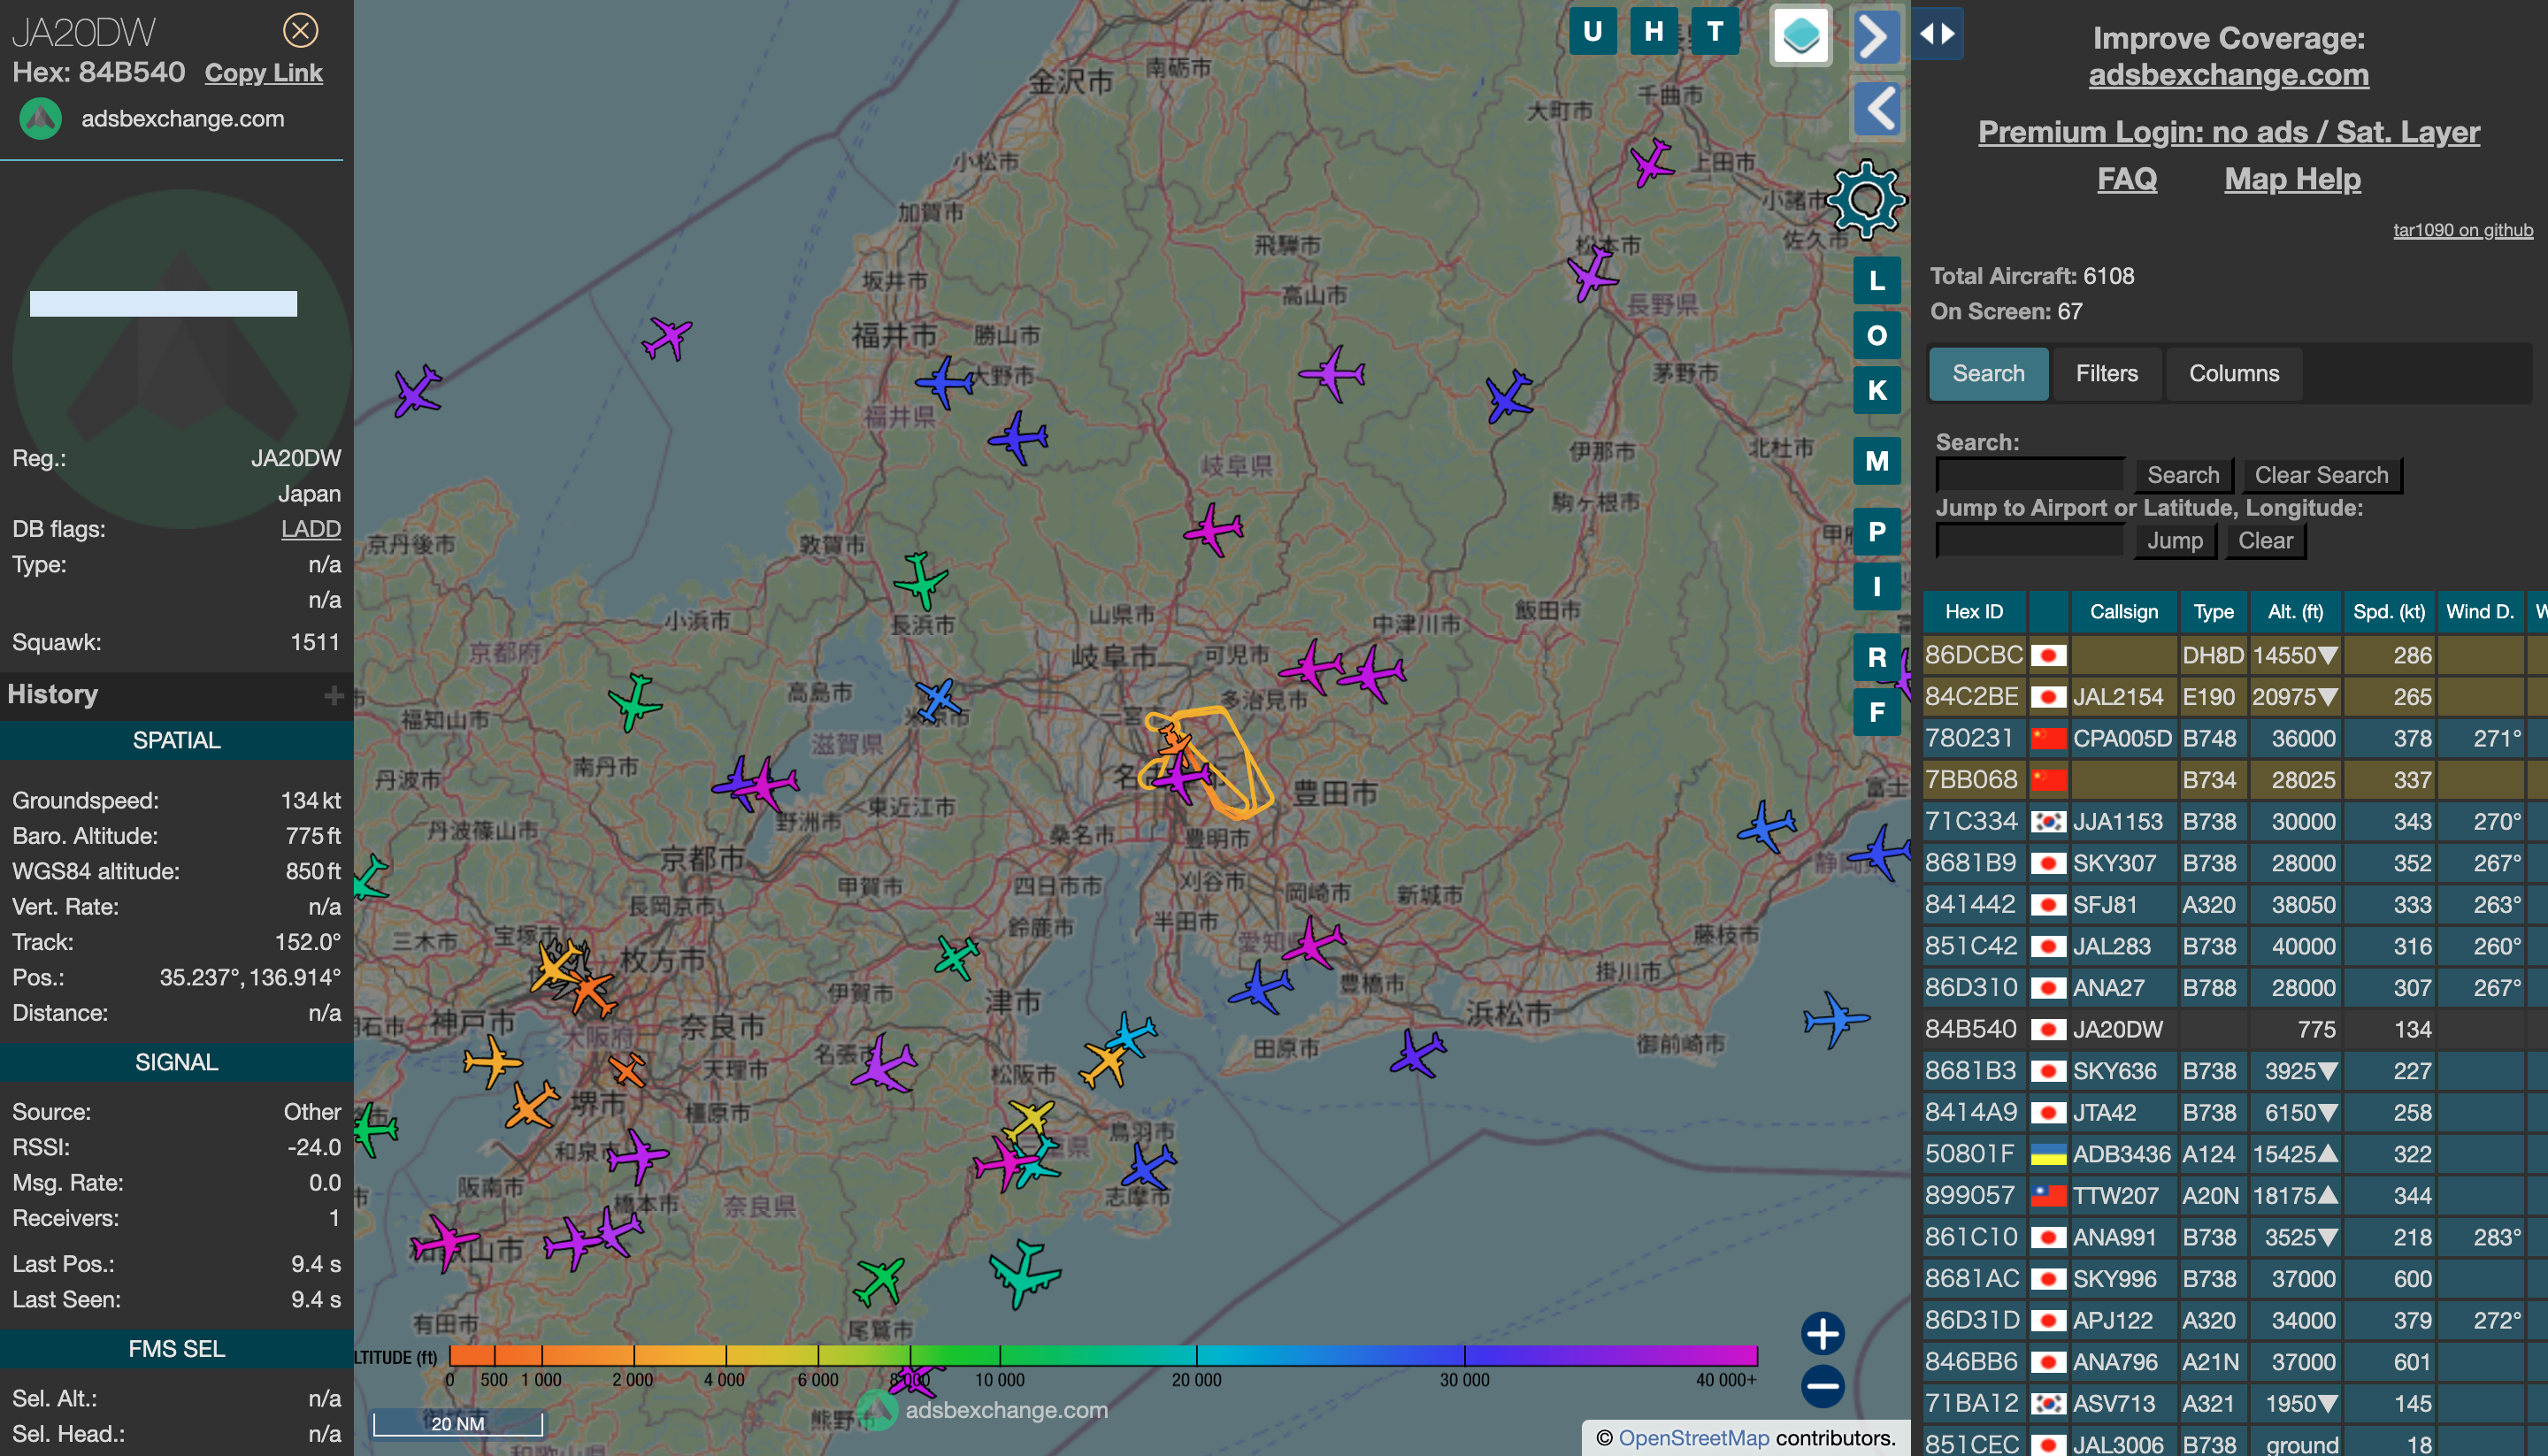This screenshot has width=2548, height=1456.
Task: Click the Clear button beside Jump
Action: (x=2265, y=541)
